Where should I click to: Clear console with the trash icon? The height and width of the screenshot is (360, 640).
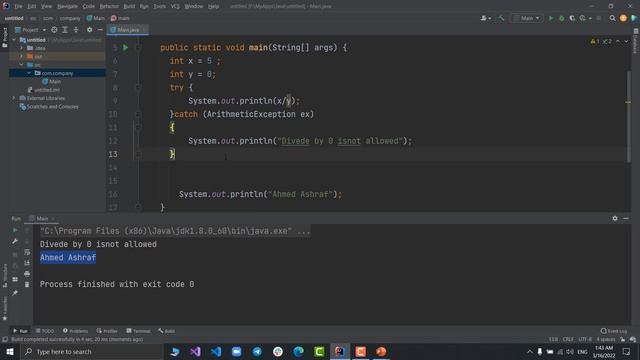(x=27, y=284)
